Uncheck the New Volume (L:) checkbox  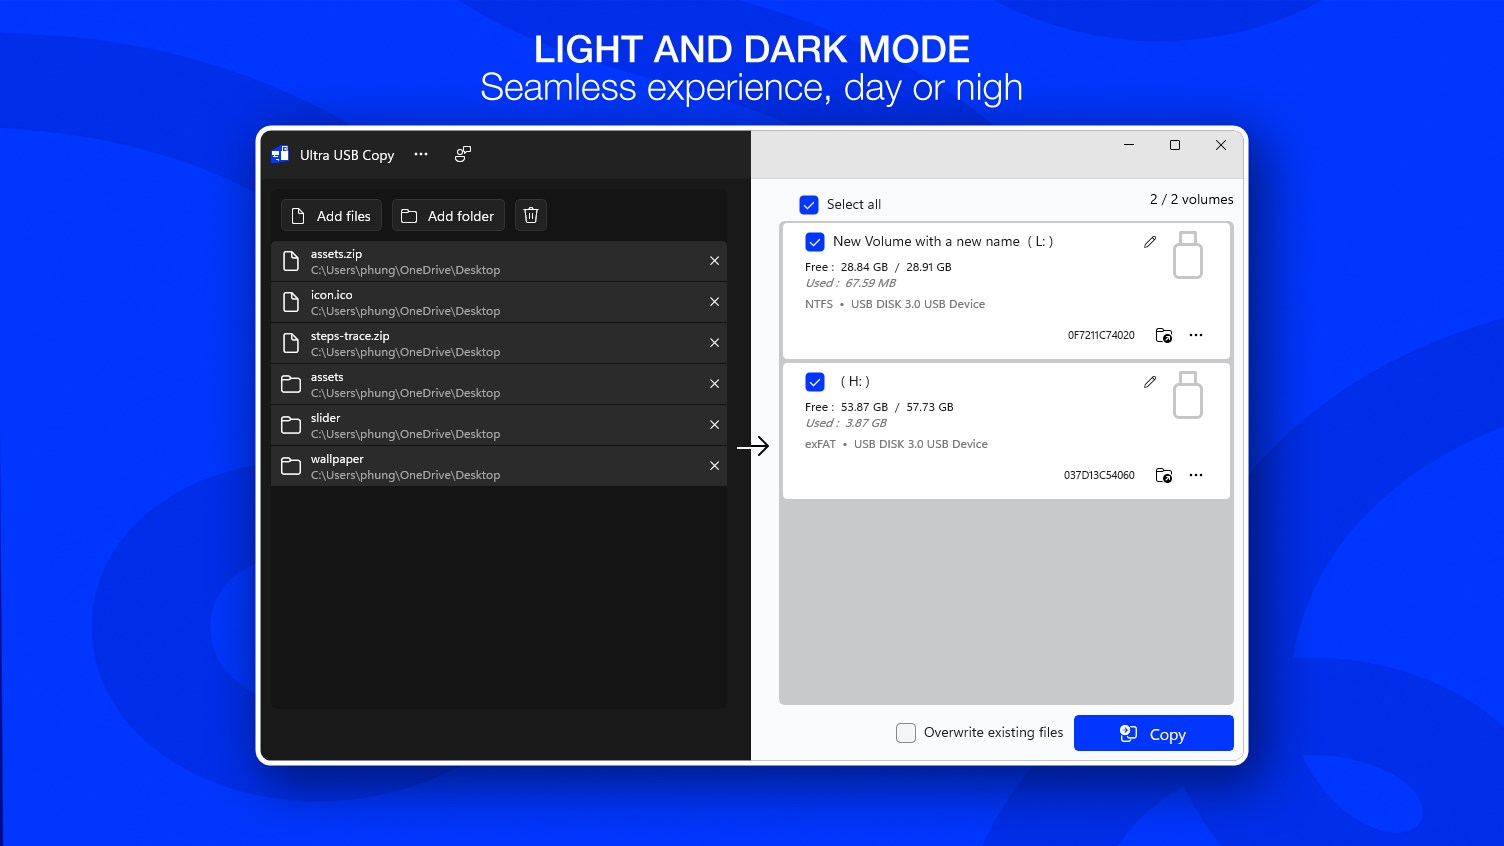click(815, 242)
